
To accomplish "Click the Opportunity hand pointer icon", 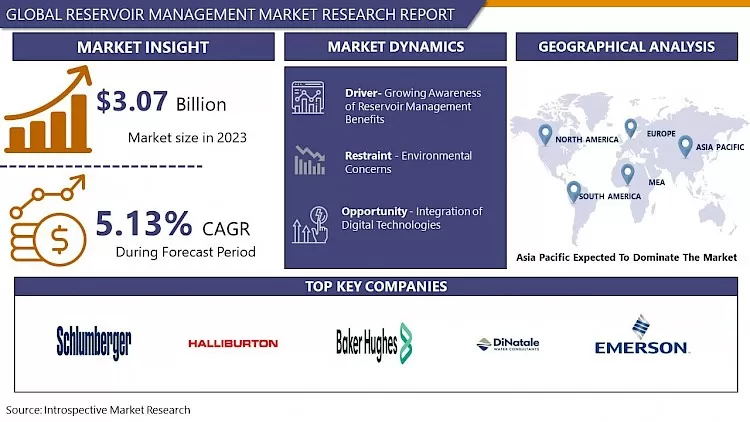I will [310, 224].
